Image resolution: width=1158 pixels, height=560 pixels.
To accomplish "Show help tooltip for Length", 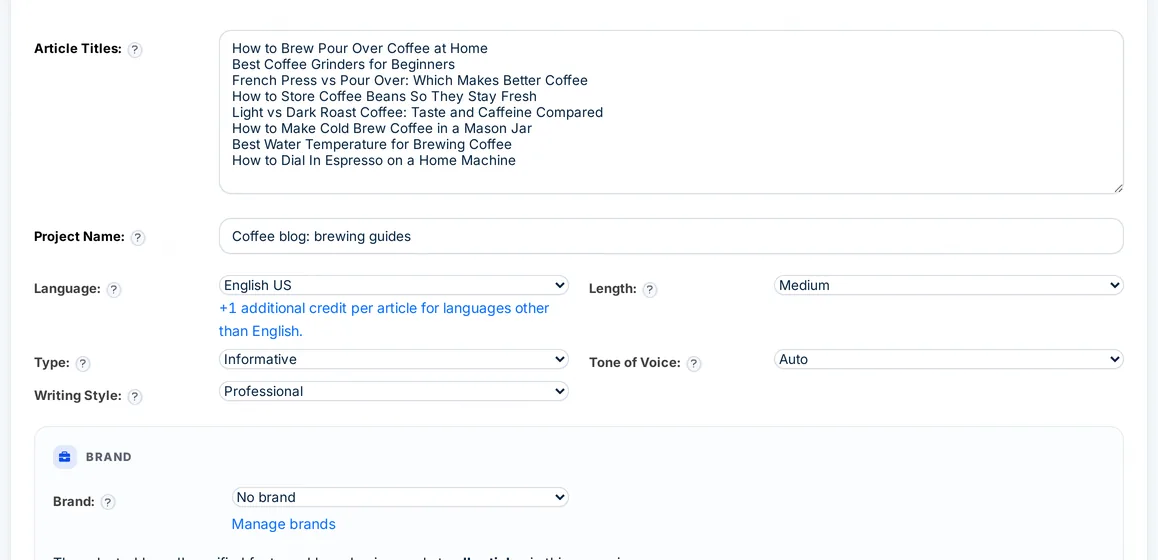I will tap(649, 290).
